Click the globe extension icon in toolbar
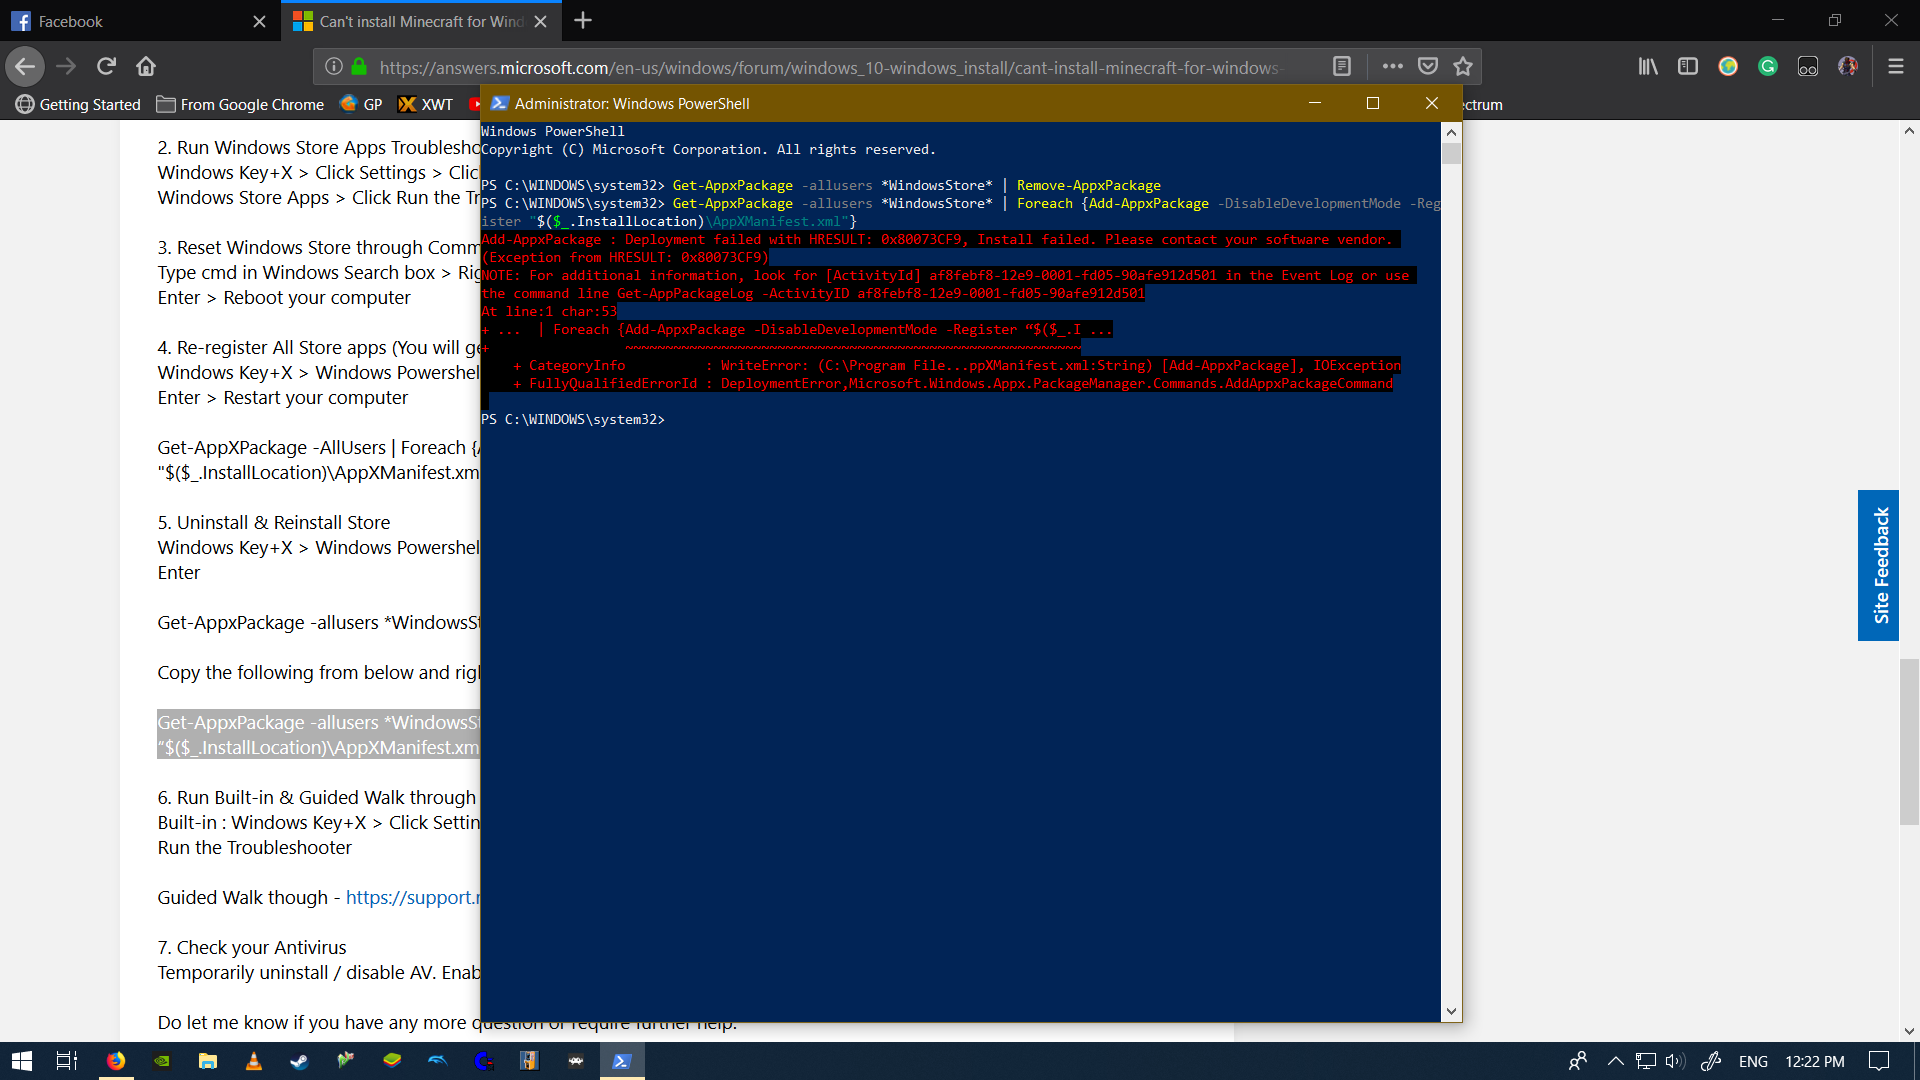Viewport: 1920px width, 1080px height. pyautogui.click(x=1728, y=66)
